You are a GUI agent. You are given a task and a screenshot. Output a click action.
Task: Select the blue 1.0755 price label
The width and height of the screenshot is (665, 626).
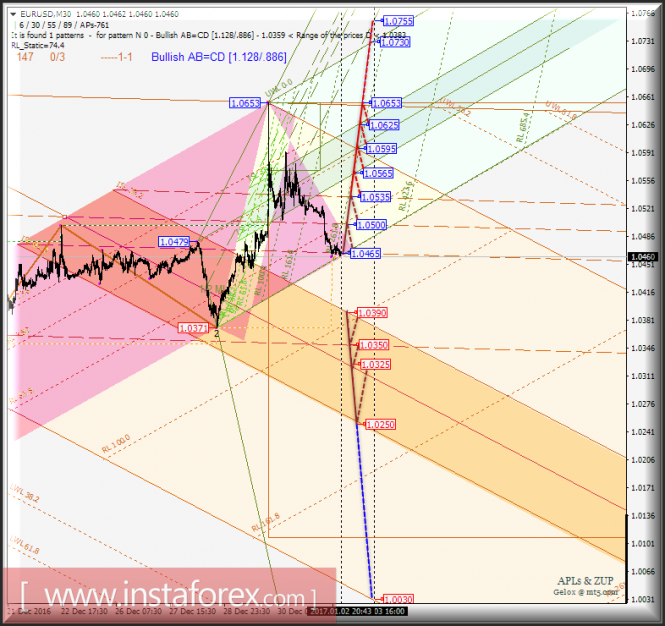coord(398,21)
